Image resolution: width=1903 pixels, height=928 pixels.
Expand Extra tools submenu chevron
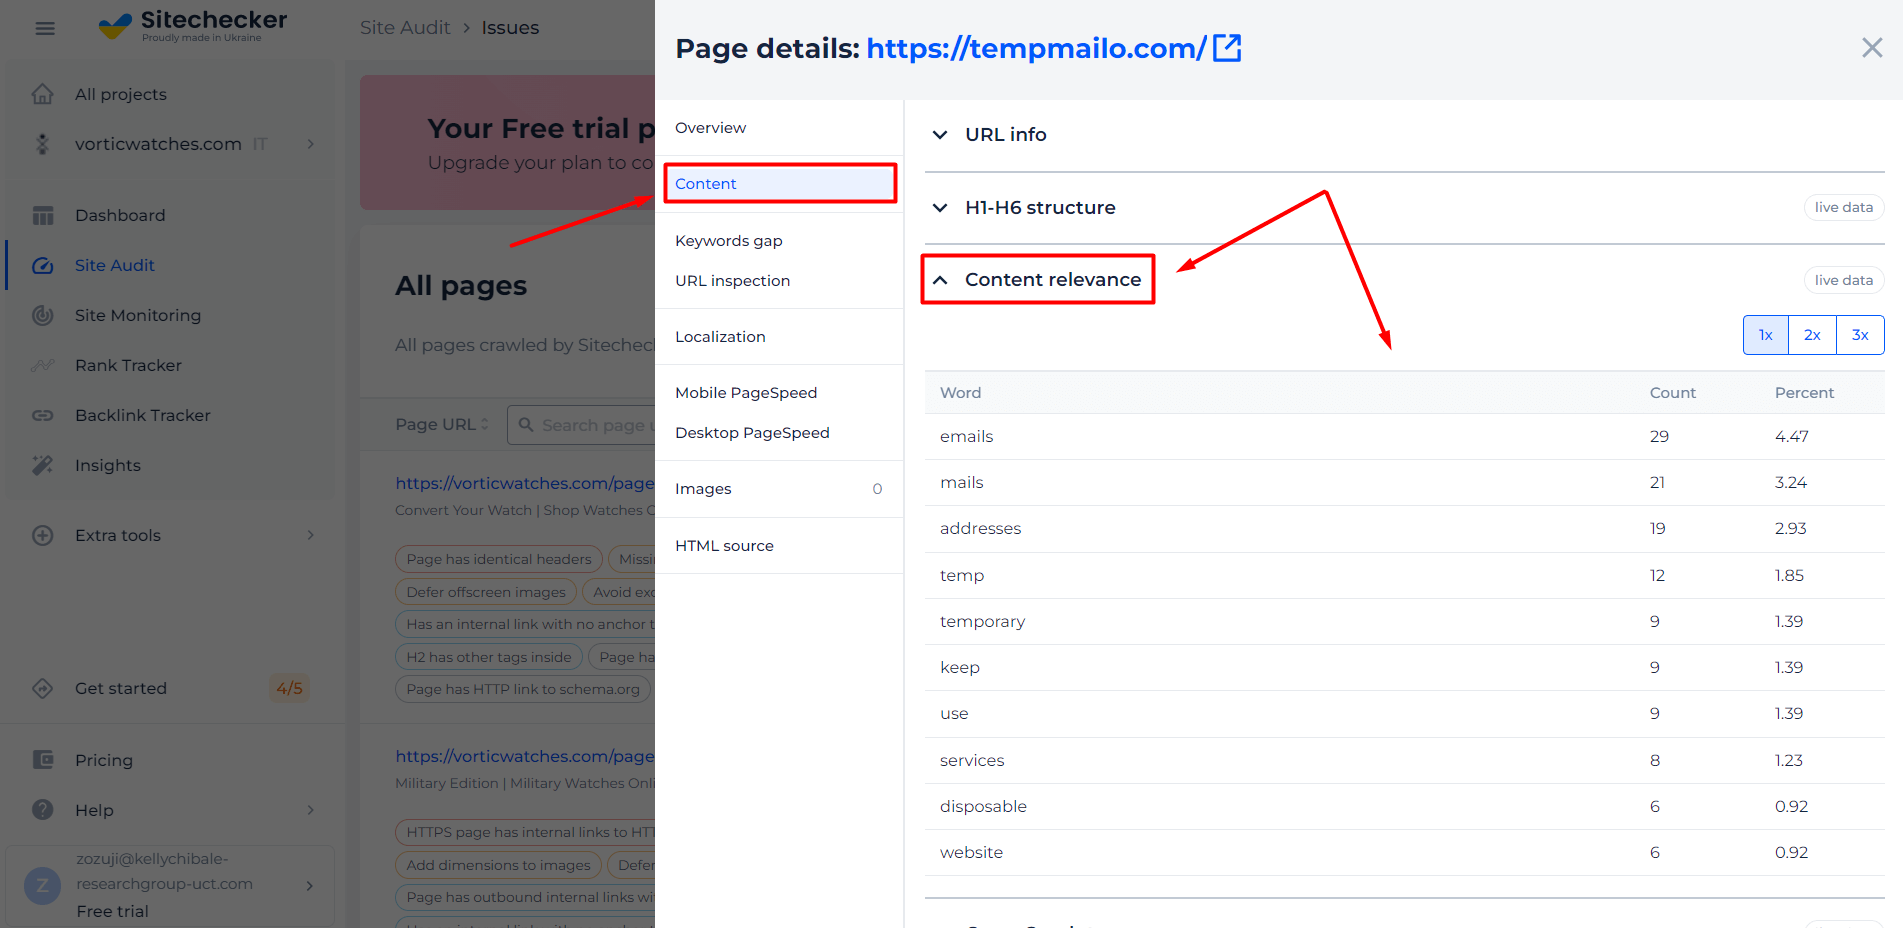(x=311, y=535)
